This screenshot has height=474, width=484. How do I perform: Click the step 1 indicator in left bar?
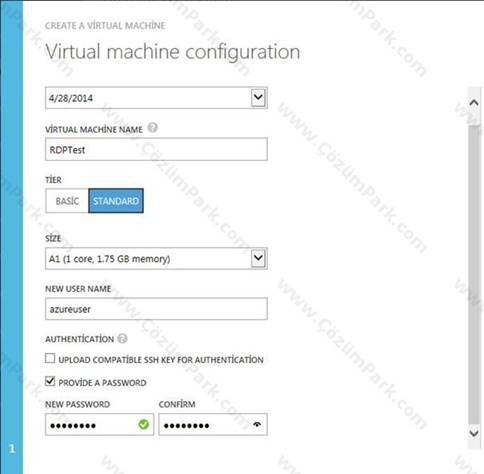point(12,448)
